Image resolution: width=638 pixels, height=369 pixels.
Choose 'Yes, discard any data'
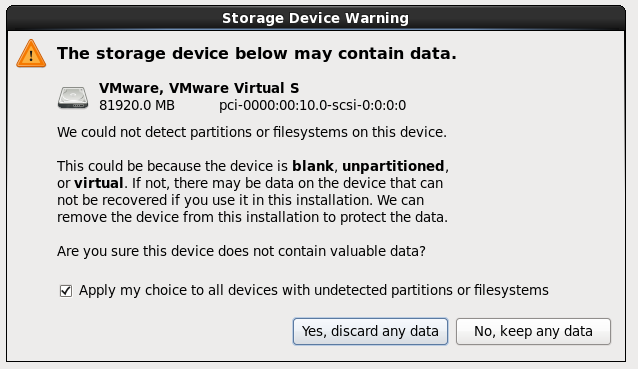click(x=370, y=331)
